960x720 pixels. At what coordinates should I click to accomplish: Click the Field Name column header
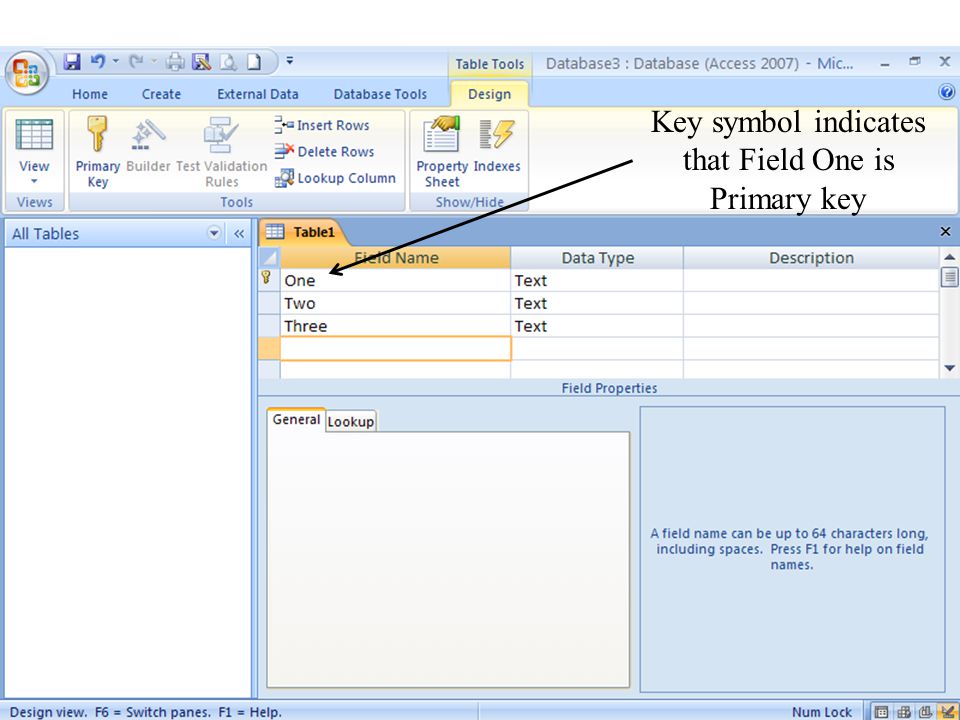(x=396, y=258)
